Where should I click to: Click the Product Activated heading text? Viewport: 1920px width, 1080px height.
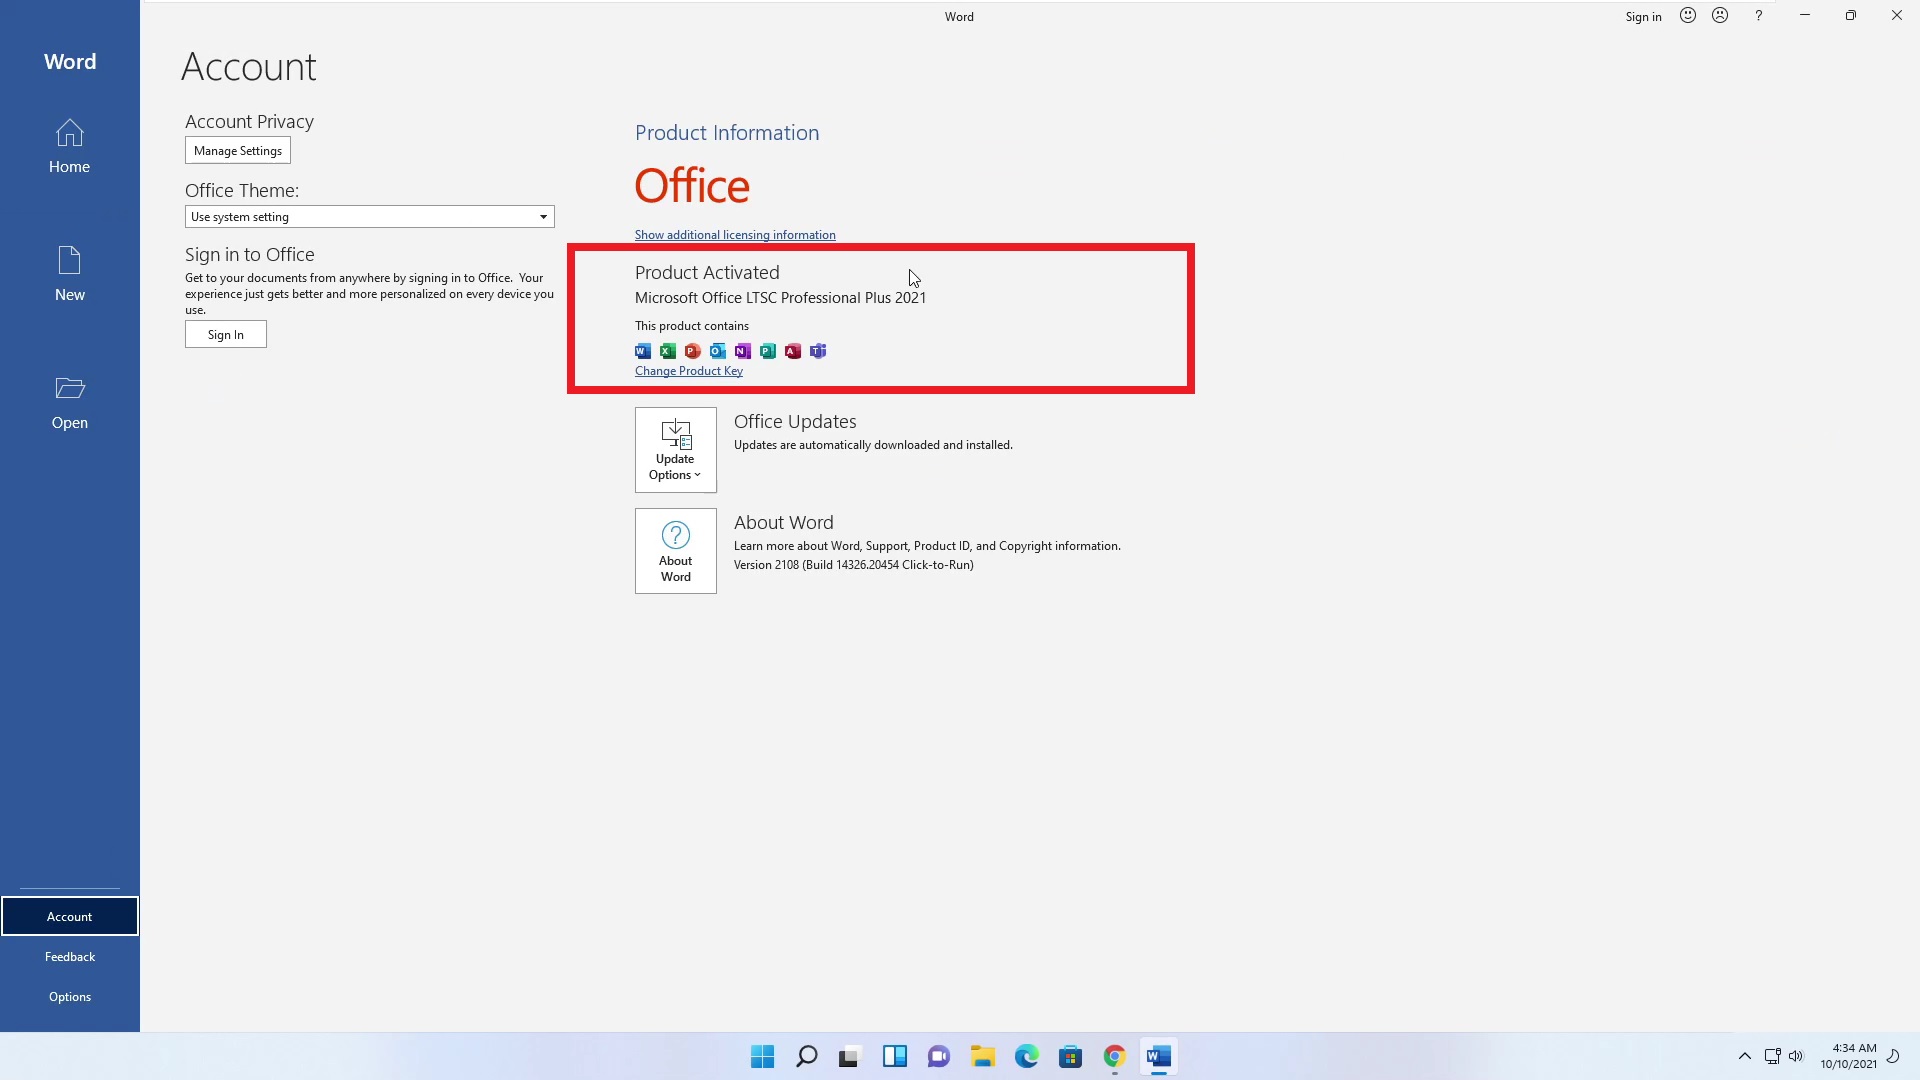(x=707, y=273)
